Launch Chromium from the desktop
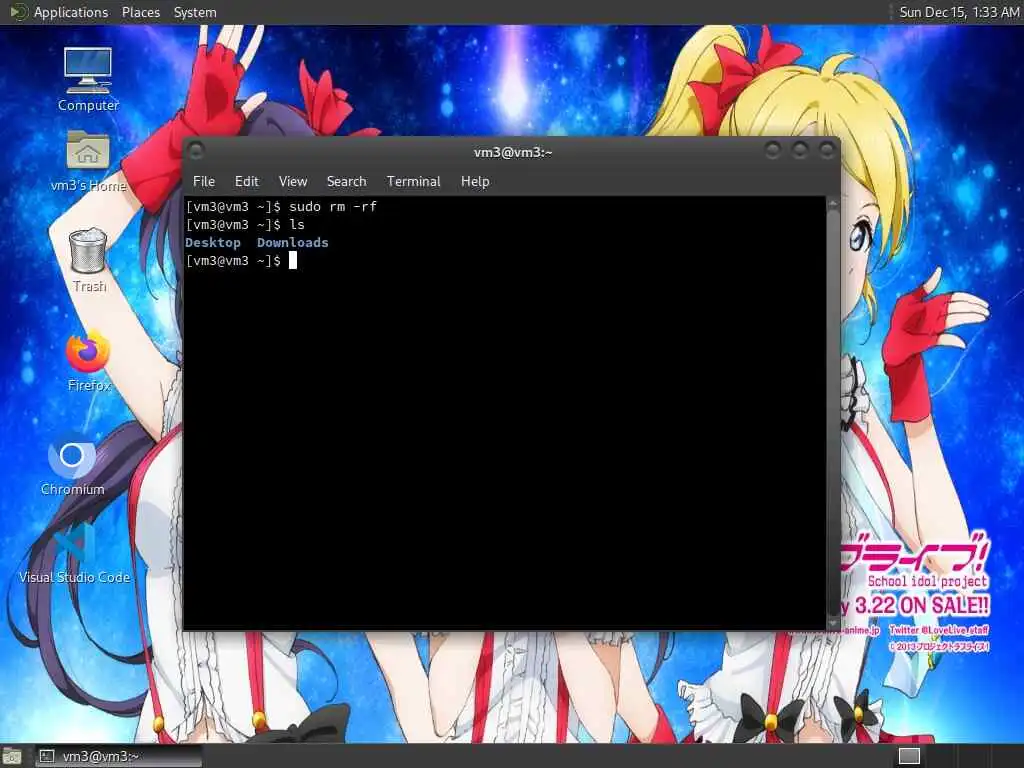The height and width of the screenshot is (768, 1024). [72, 464]
